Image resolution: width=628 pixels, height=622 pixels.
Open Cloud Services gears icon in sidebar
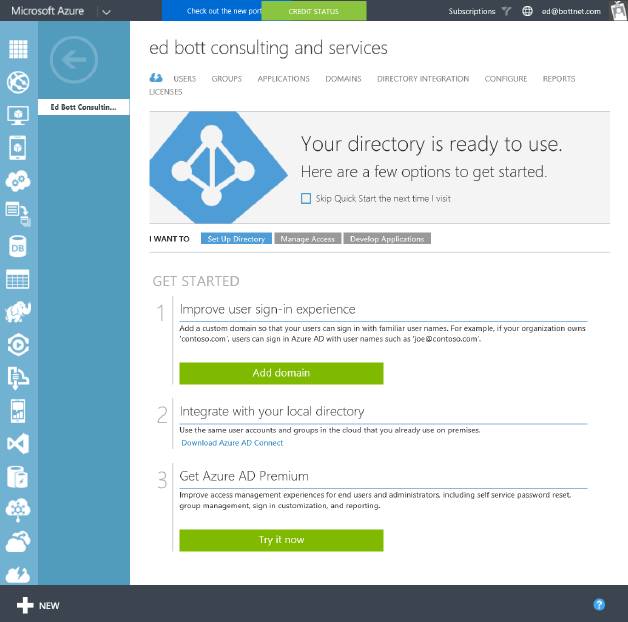point(18,181)
